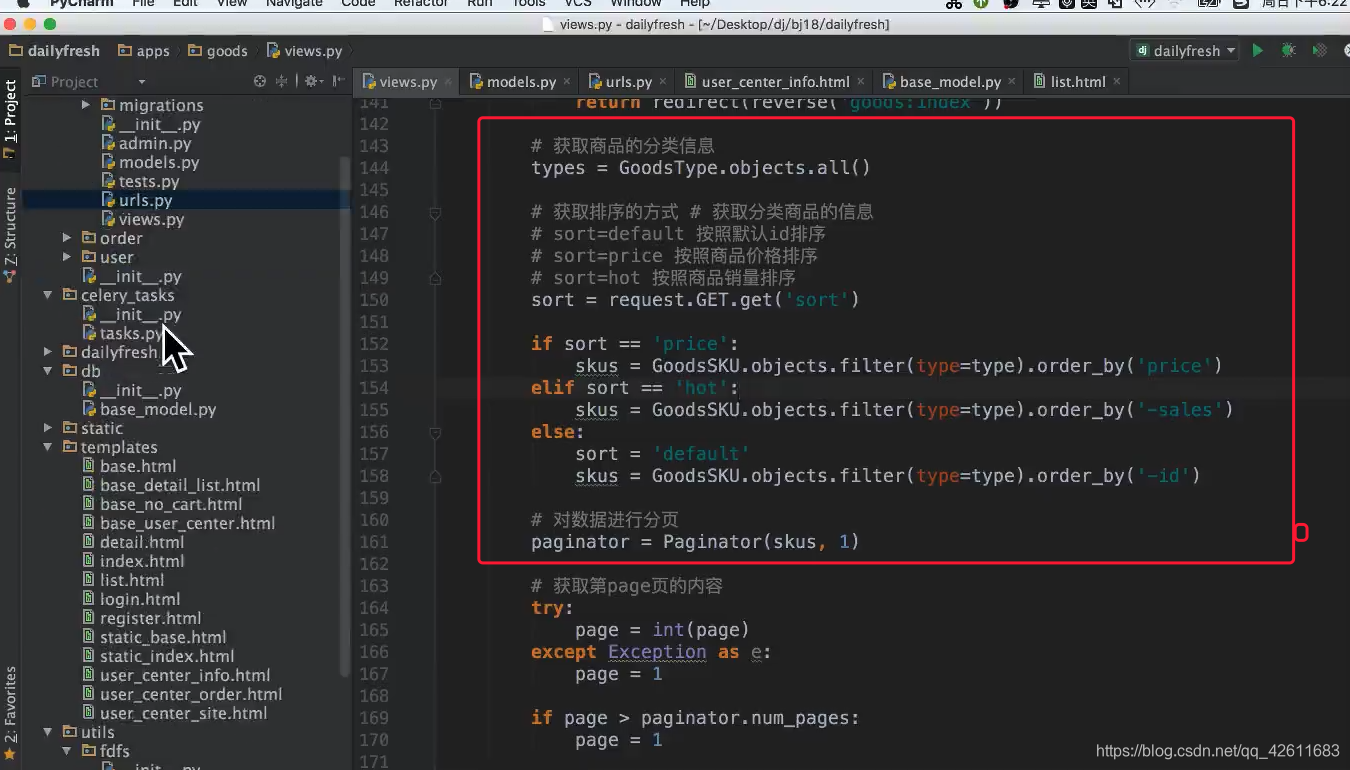Select user_center_order.html in the tree
The image size is (1350, 770).
point(182,694)
